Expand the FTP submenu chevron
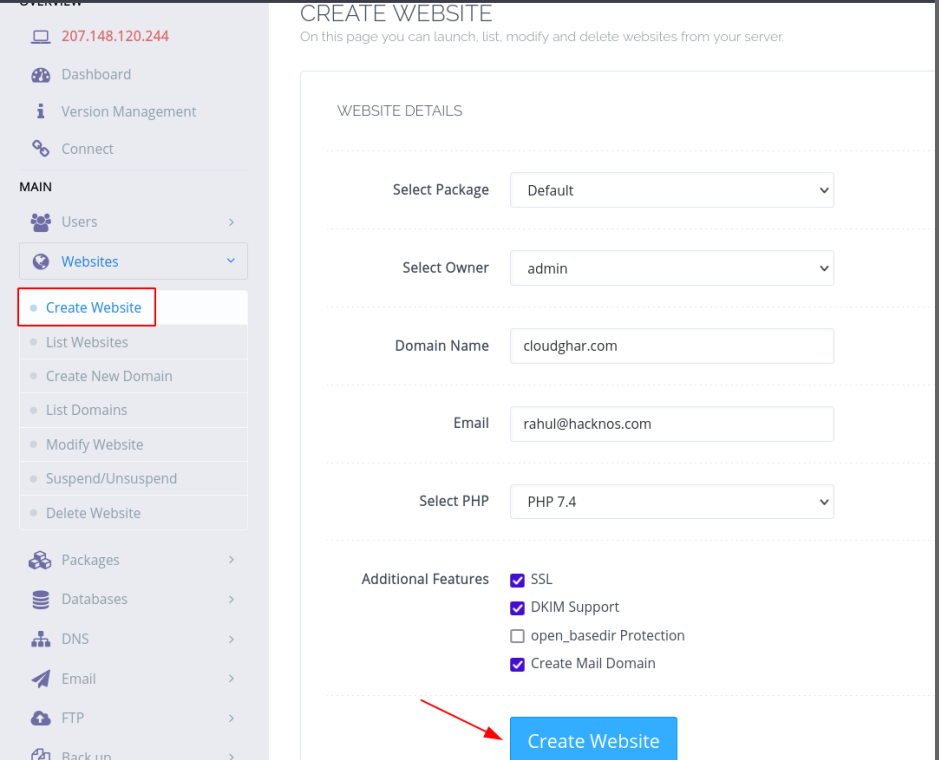Image resolution: width=939 pixels, height=760 pixels. pos(231,718)
